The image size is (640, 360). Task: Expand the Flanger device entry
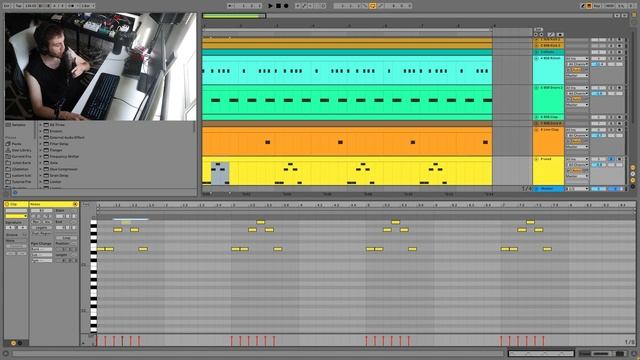40,150
